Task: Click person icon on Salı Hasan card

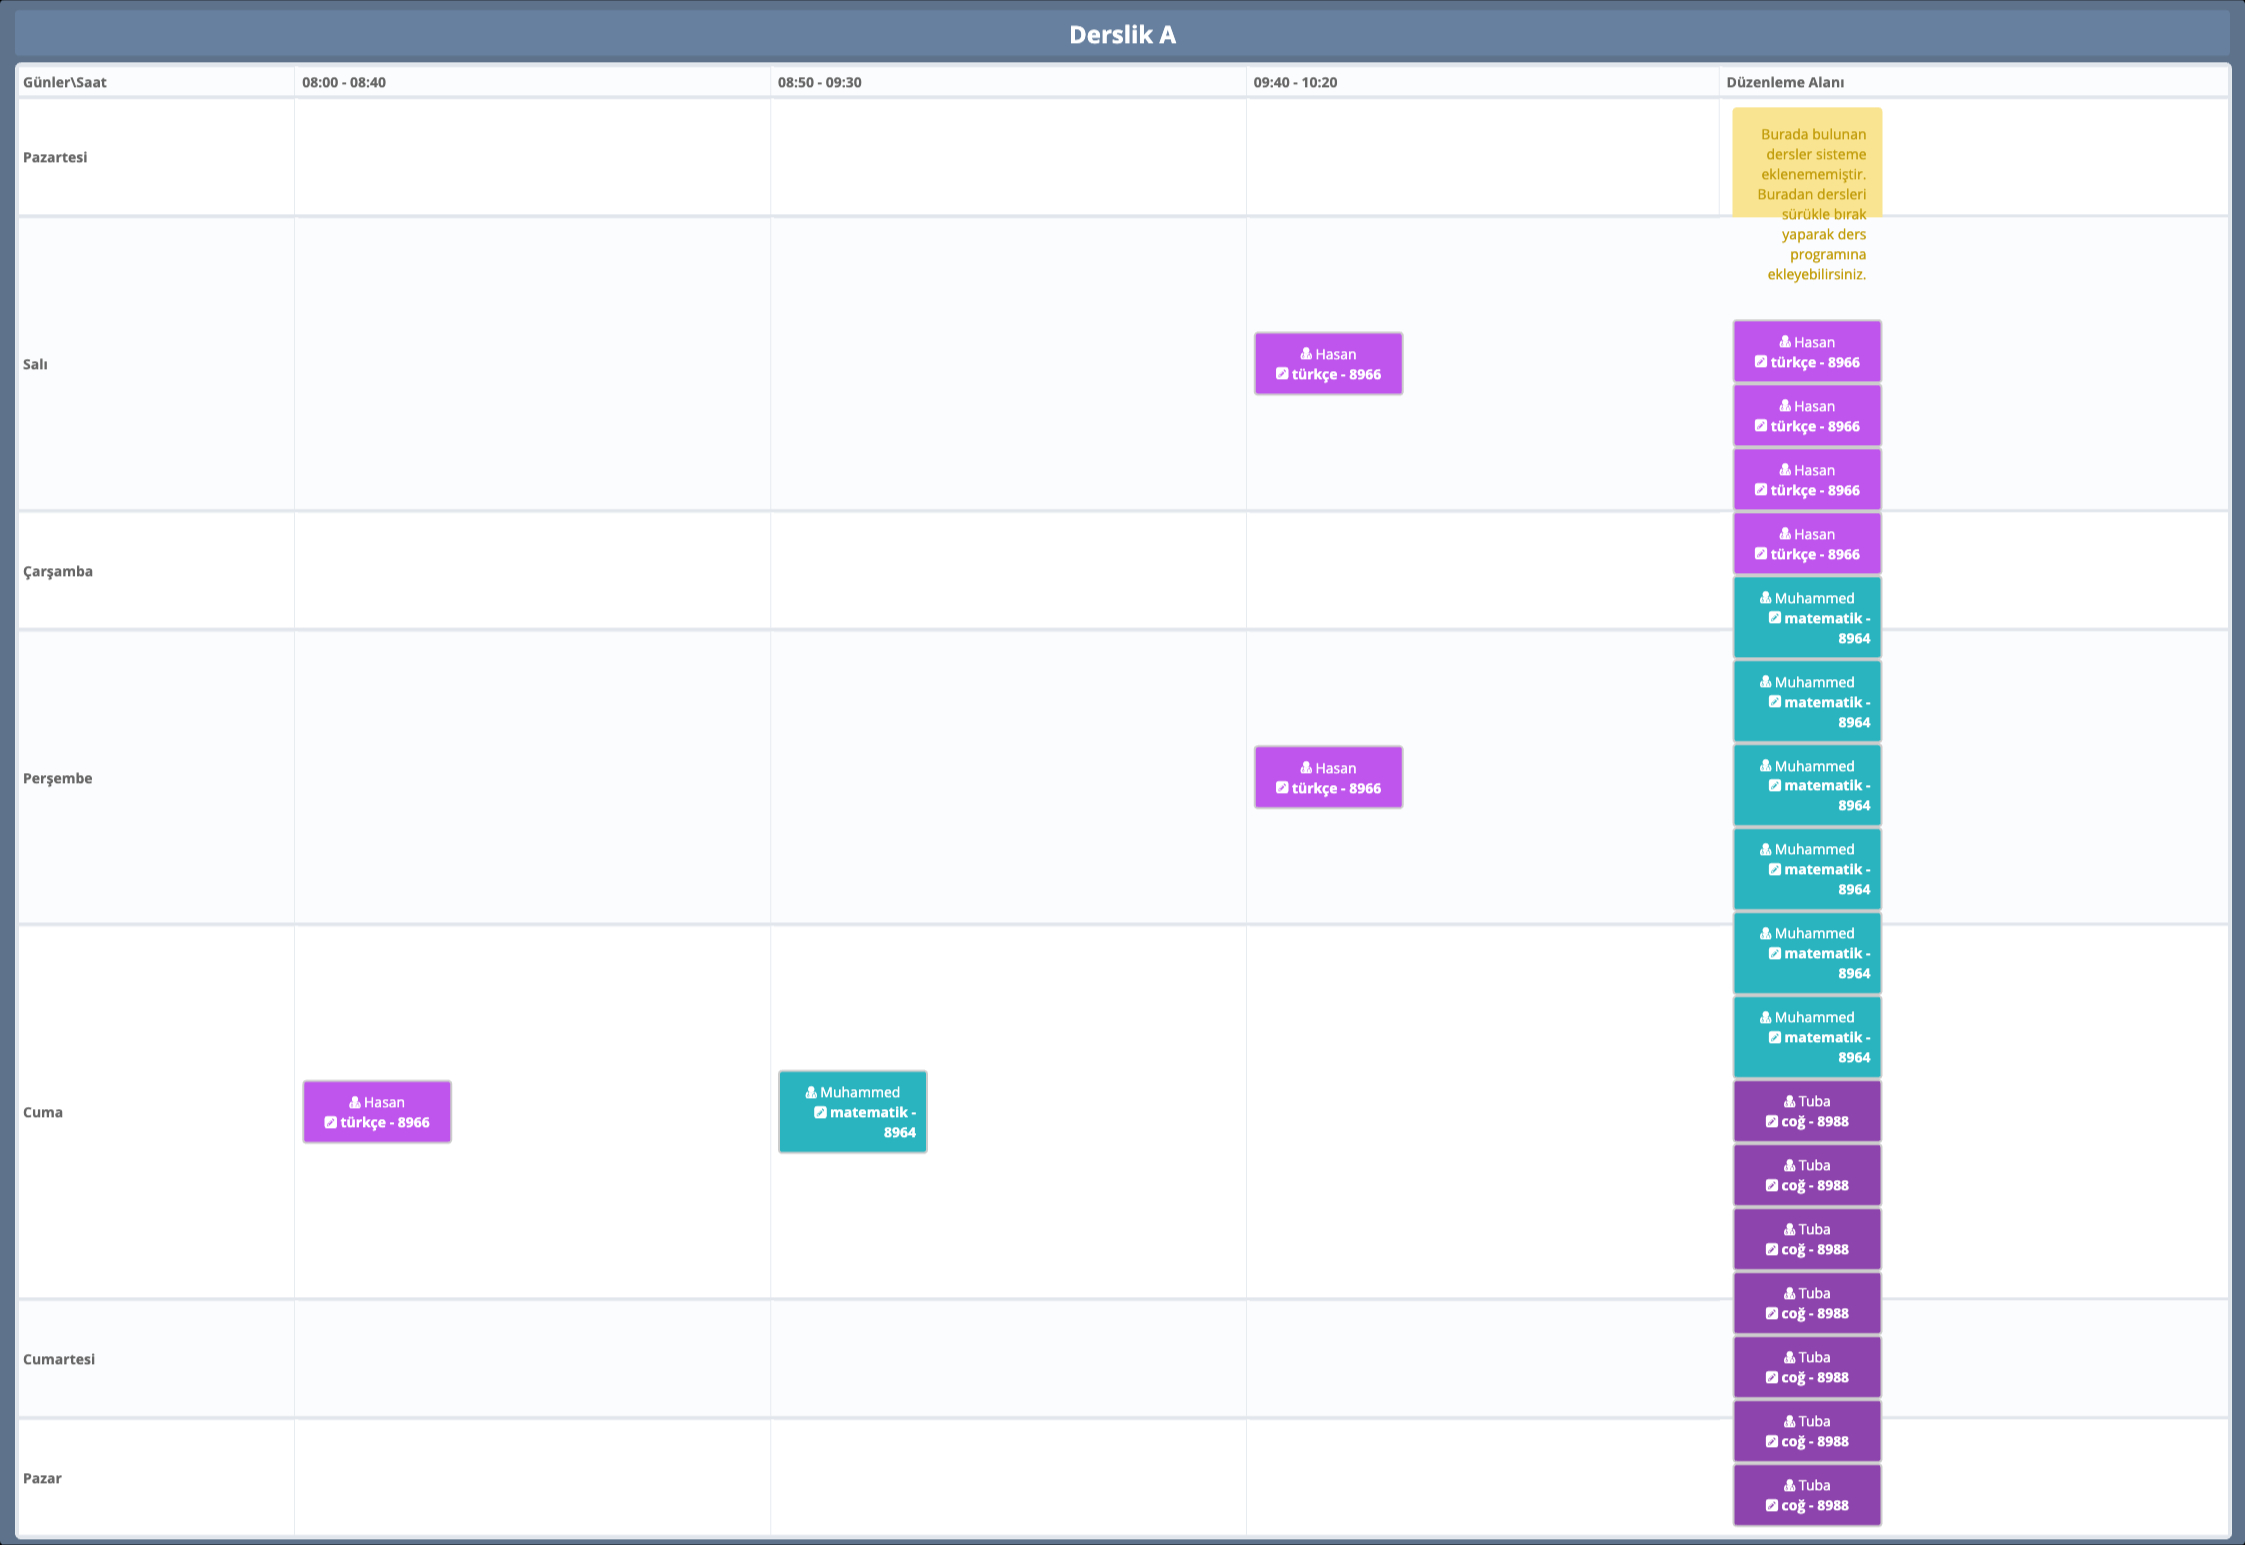Action: tap(1306, 354)
